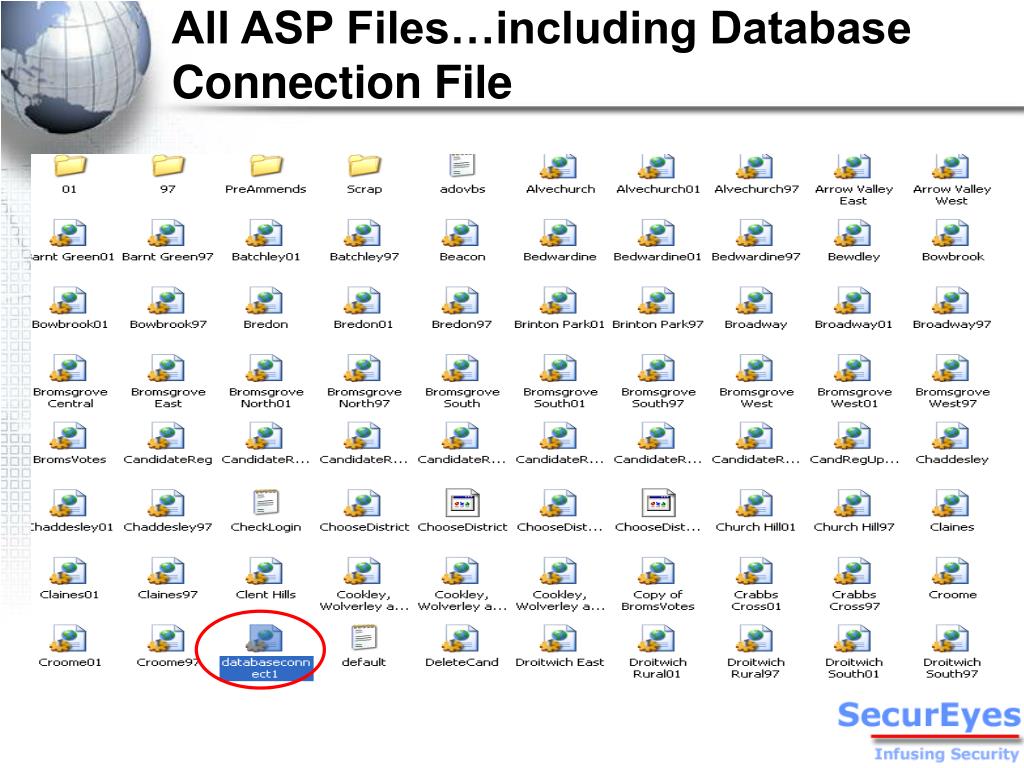
Task: Select the Copy of BromsVotes file icon
Action: (x=658, y=571)
